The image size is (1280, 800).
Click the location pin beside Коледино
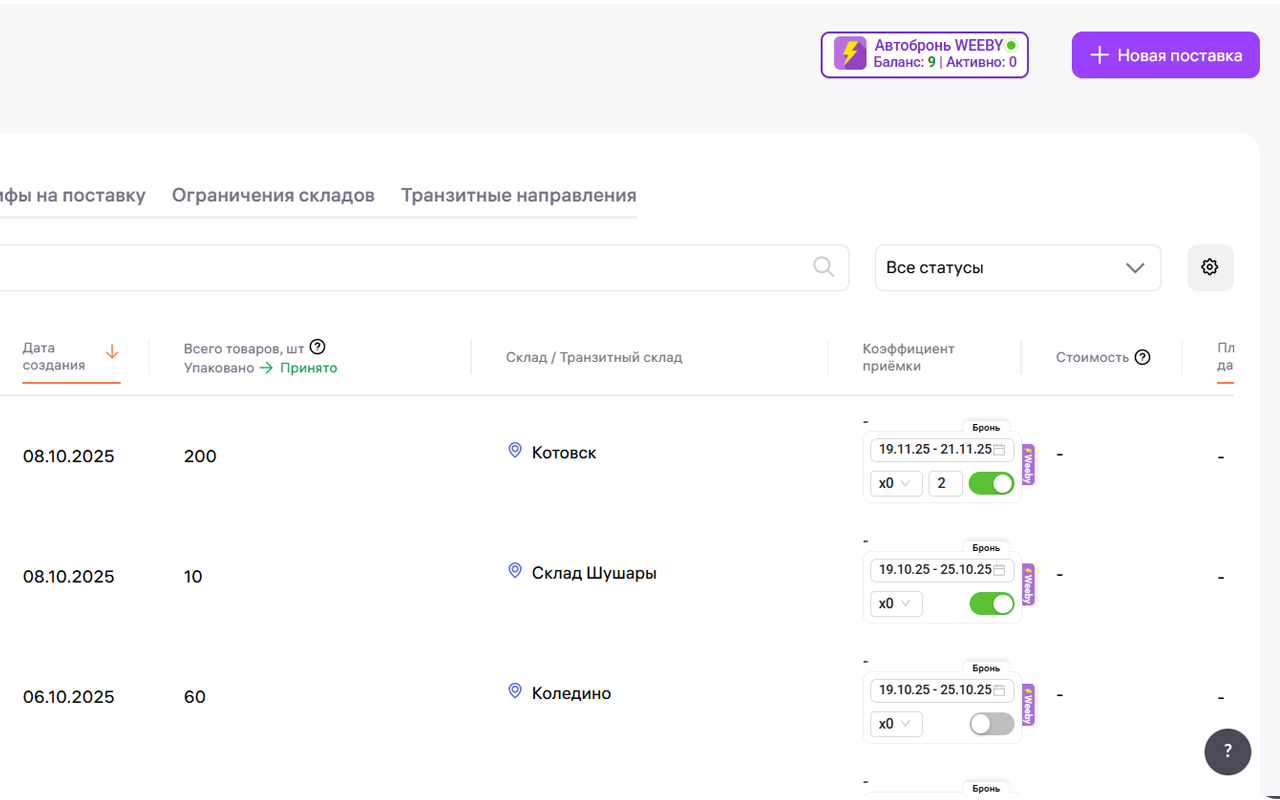[515, 691]
